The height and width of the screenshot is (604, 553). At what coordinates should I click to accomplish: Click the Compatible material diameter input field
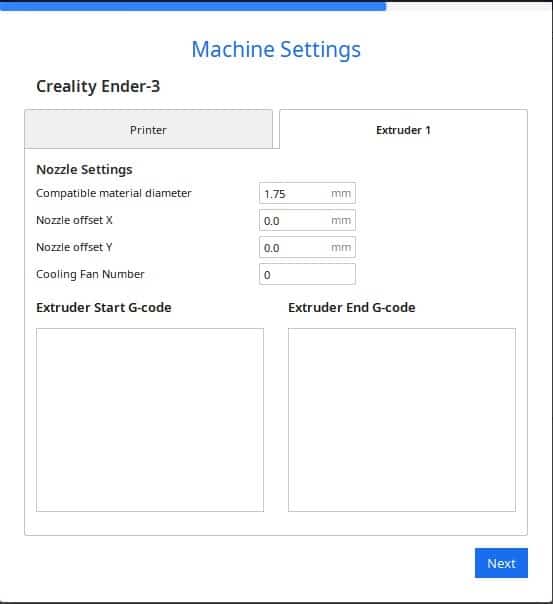(307, 193)
